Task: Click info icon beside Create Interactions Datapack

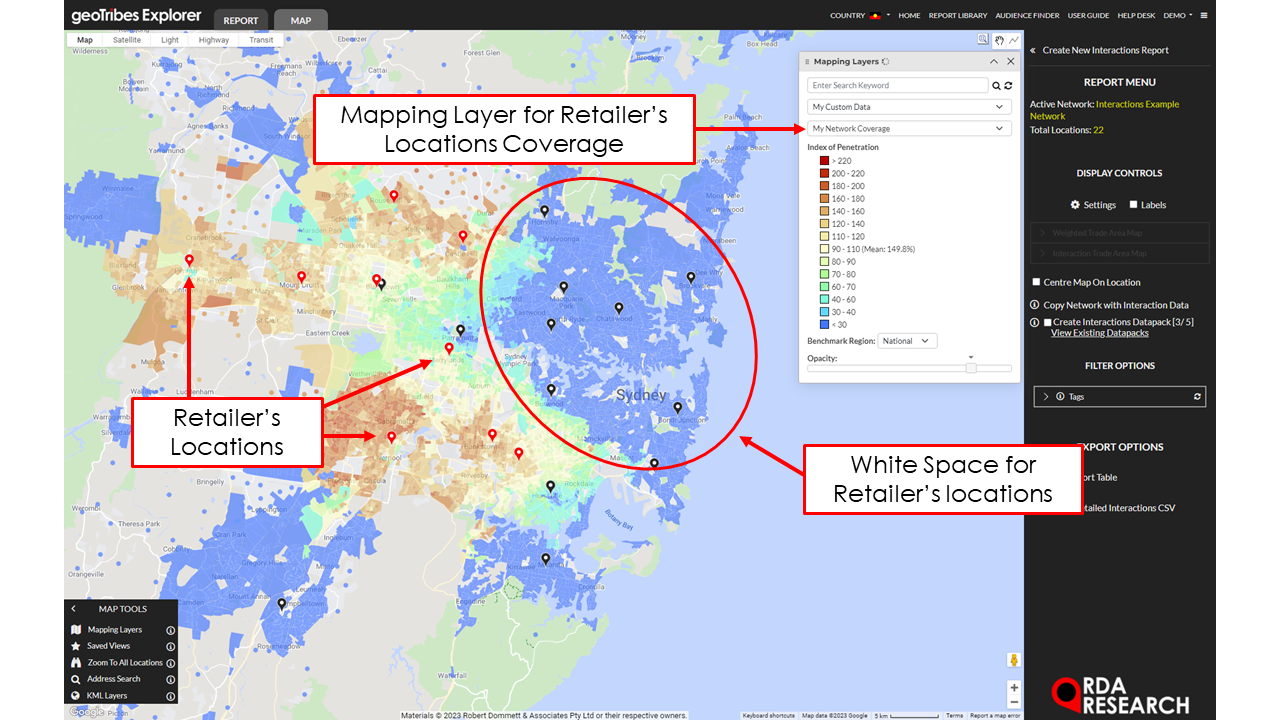Action: (x=1035, y=322)
